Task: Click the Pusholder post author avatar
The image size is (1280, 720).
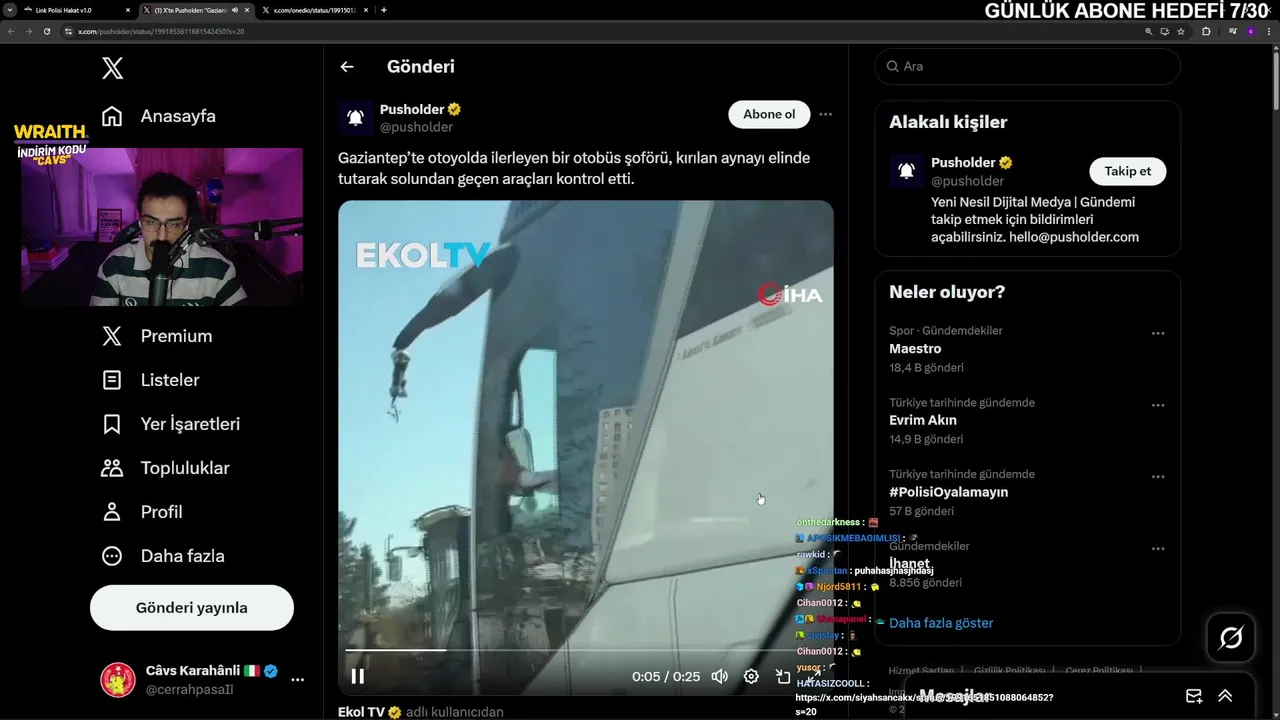Action: click(x=355, y=118)
